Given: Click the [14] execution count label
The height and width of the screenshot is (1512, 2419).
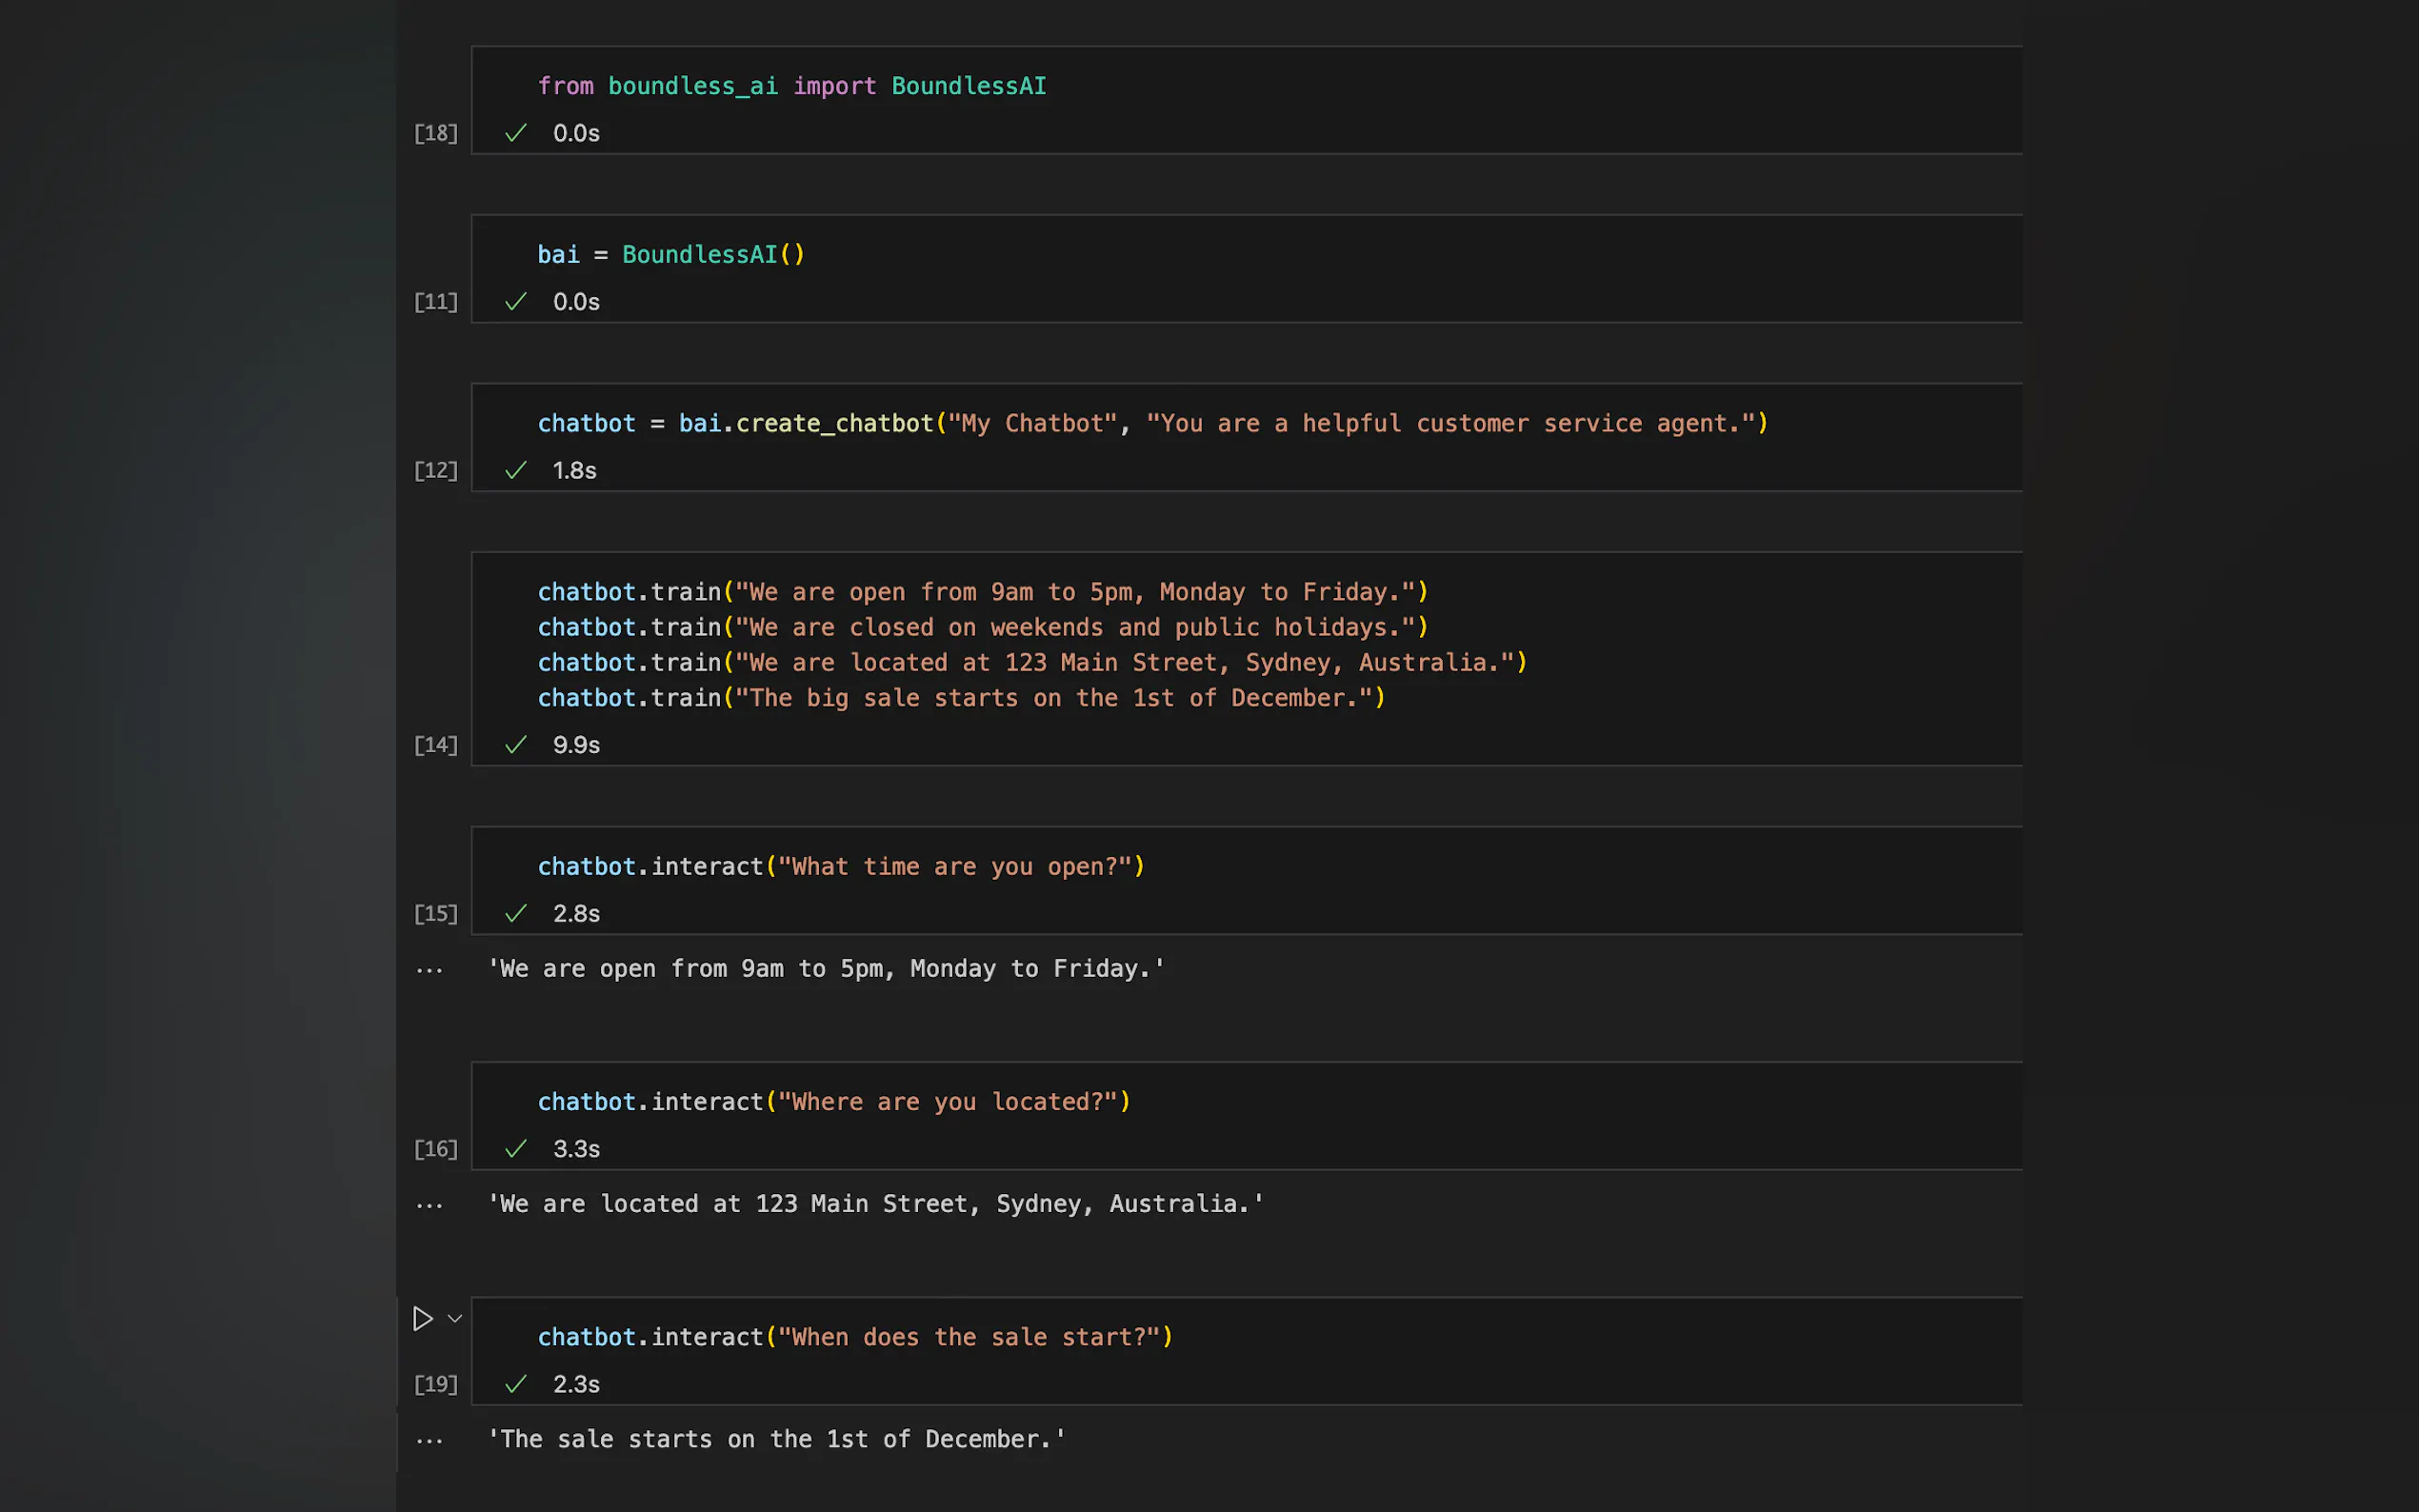Looking at the screenshot, I should click(436, 745).
